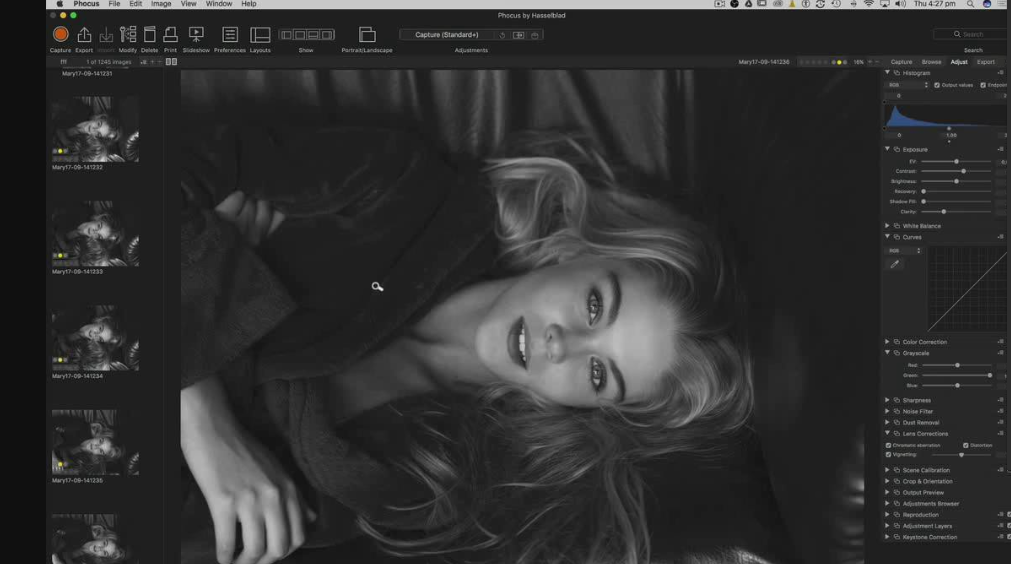Expand the Sharpness section
This screenshot has width=1011, height=564.
887,400
